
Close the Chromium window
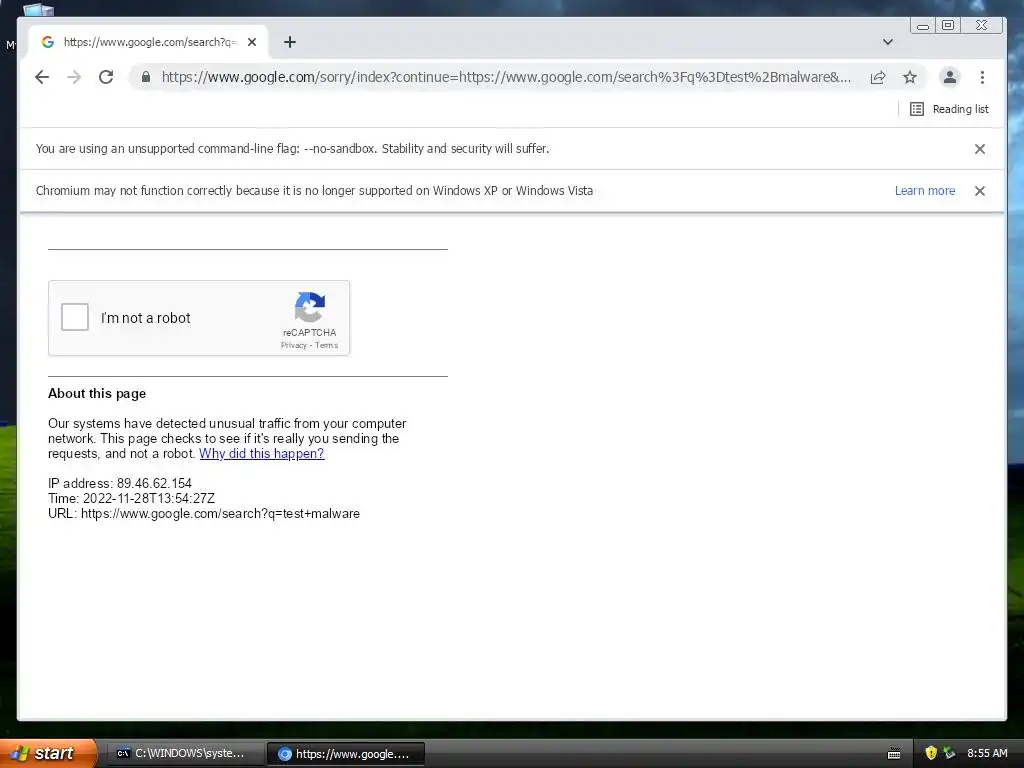coord(981,25)
